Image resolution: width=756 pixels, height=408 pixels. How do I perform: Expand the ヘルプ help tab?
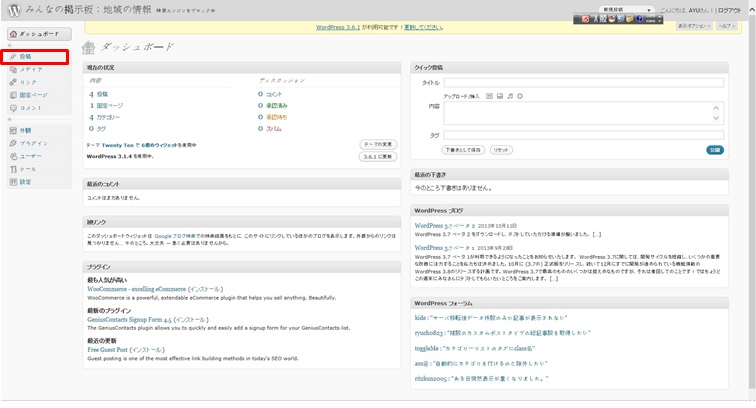coord(726,26)
